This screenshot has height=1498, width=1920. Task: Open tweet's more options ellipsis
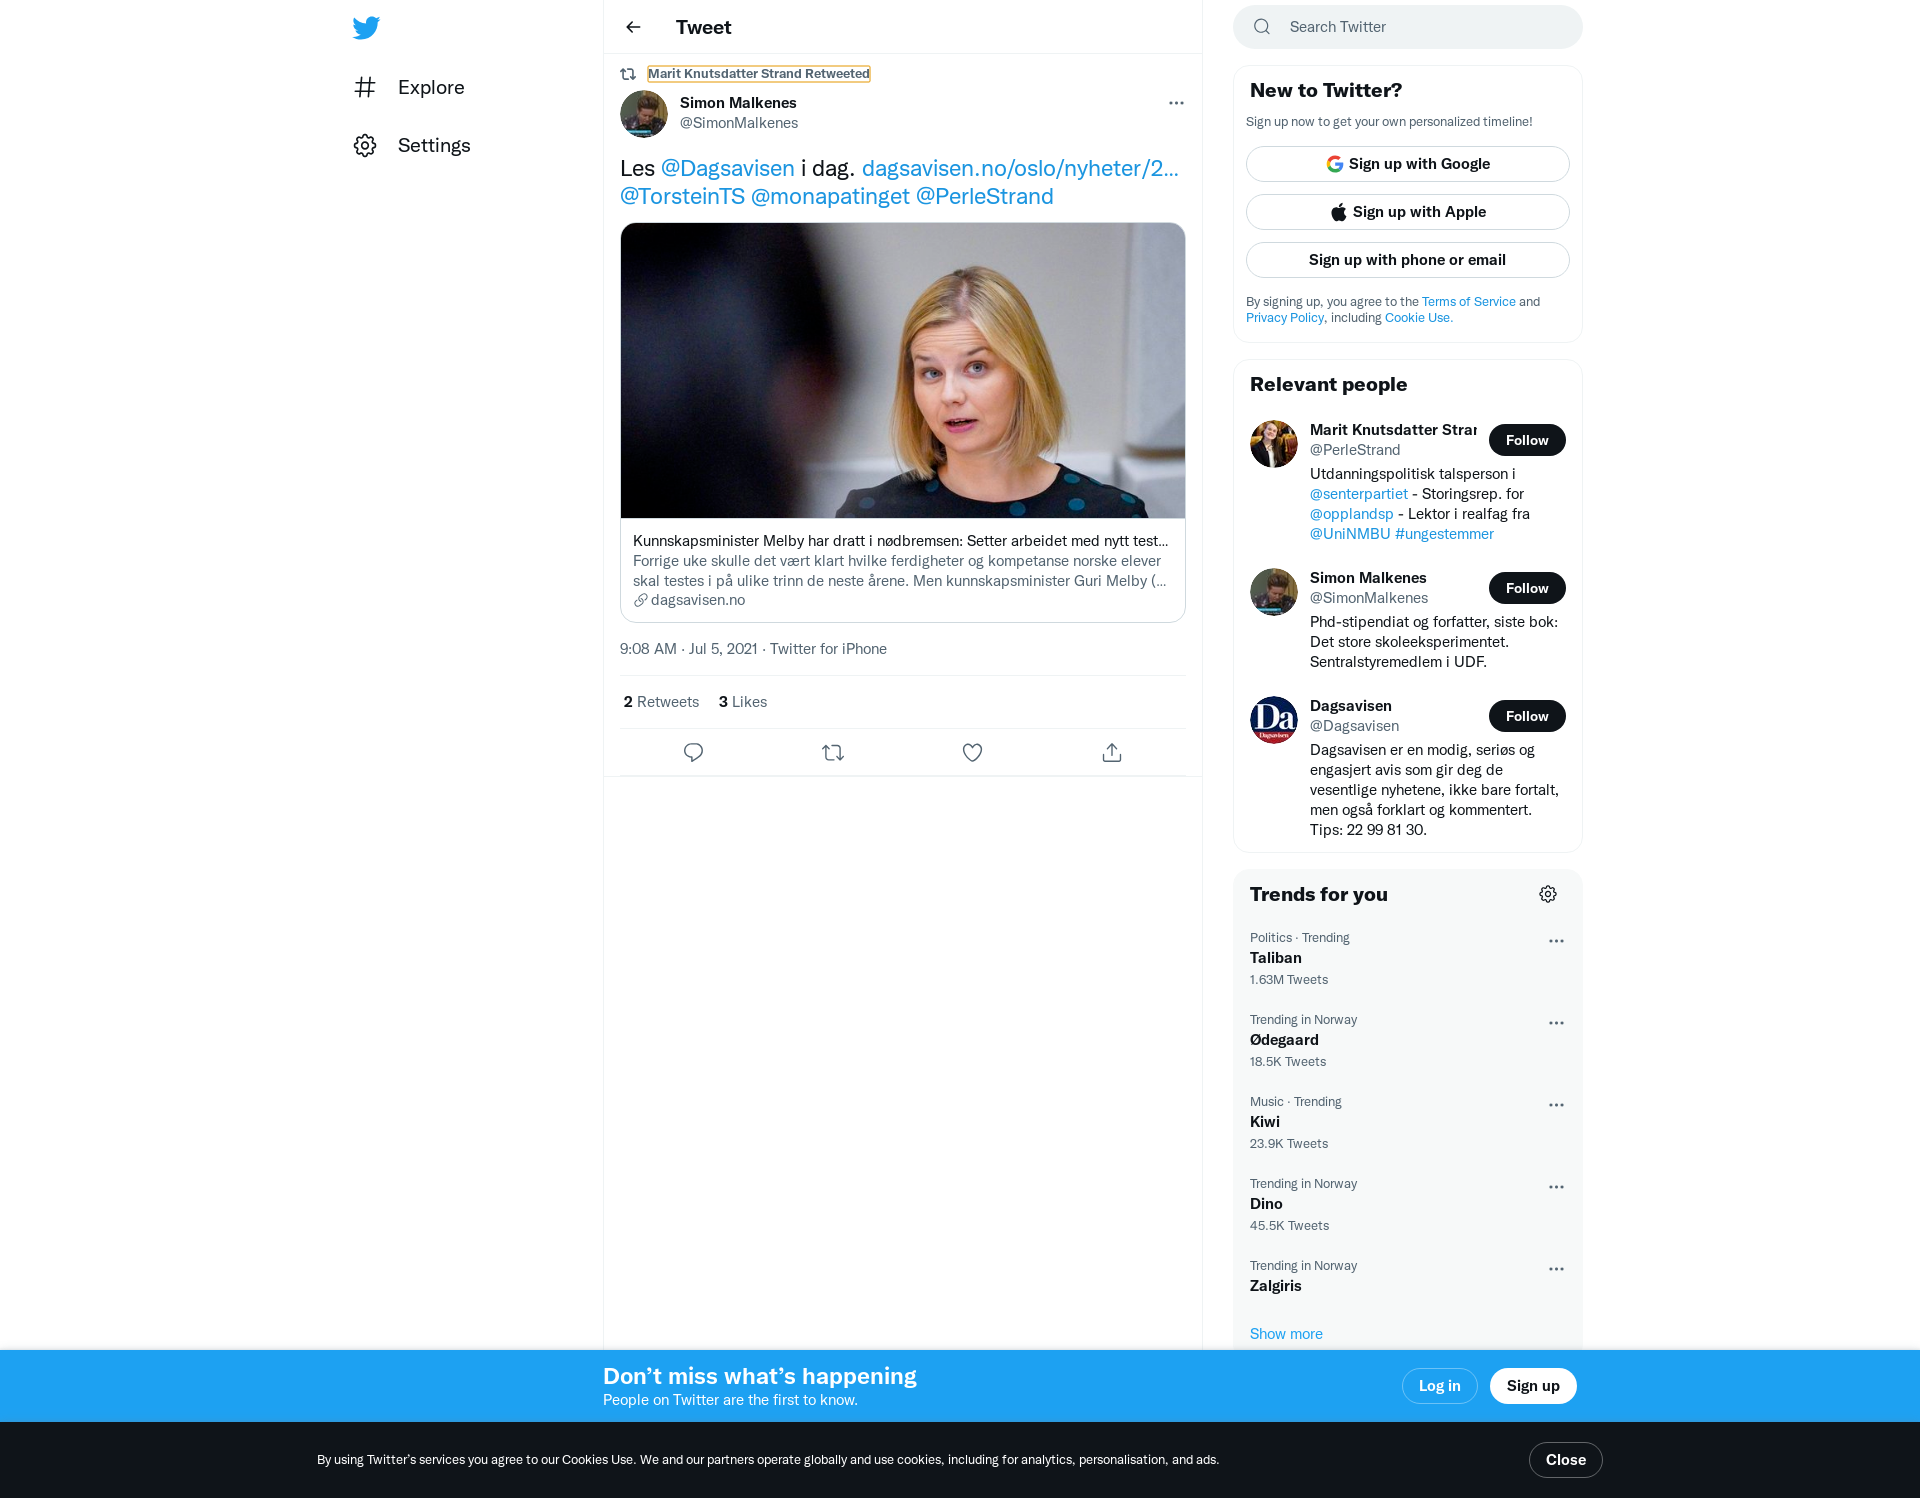click(1176, 103)
